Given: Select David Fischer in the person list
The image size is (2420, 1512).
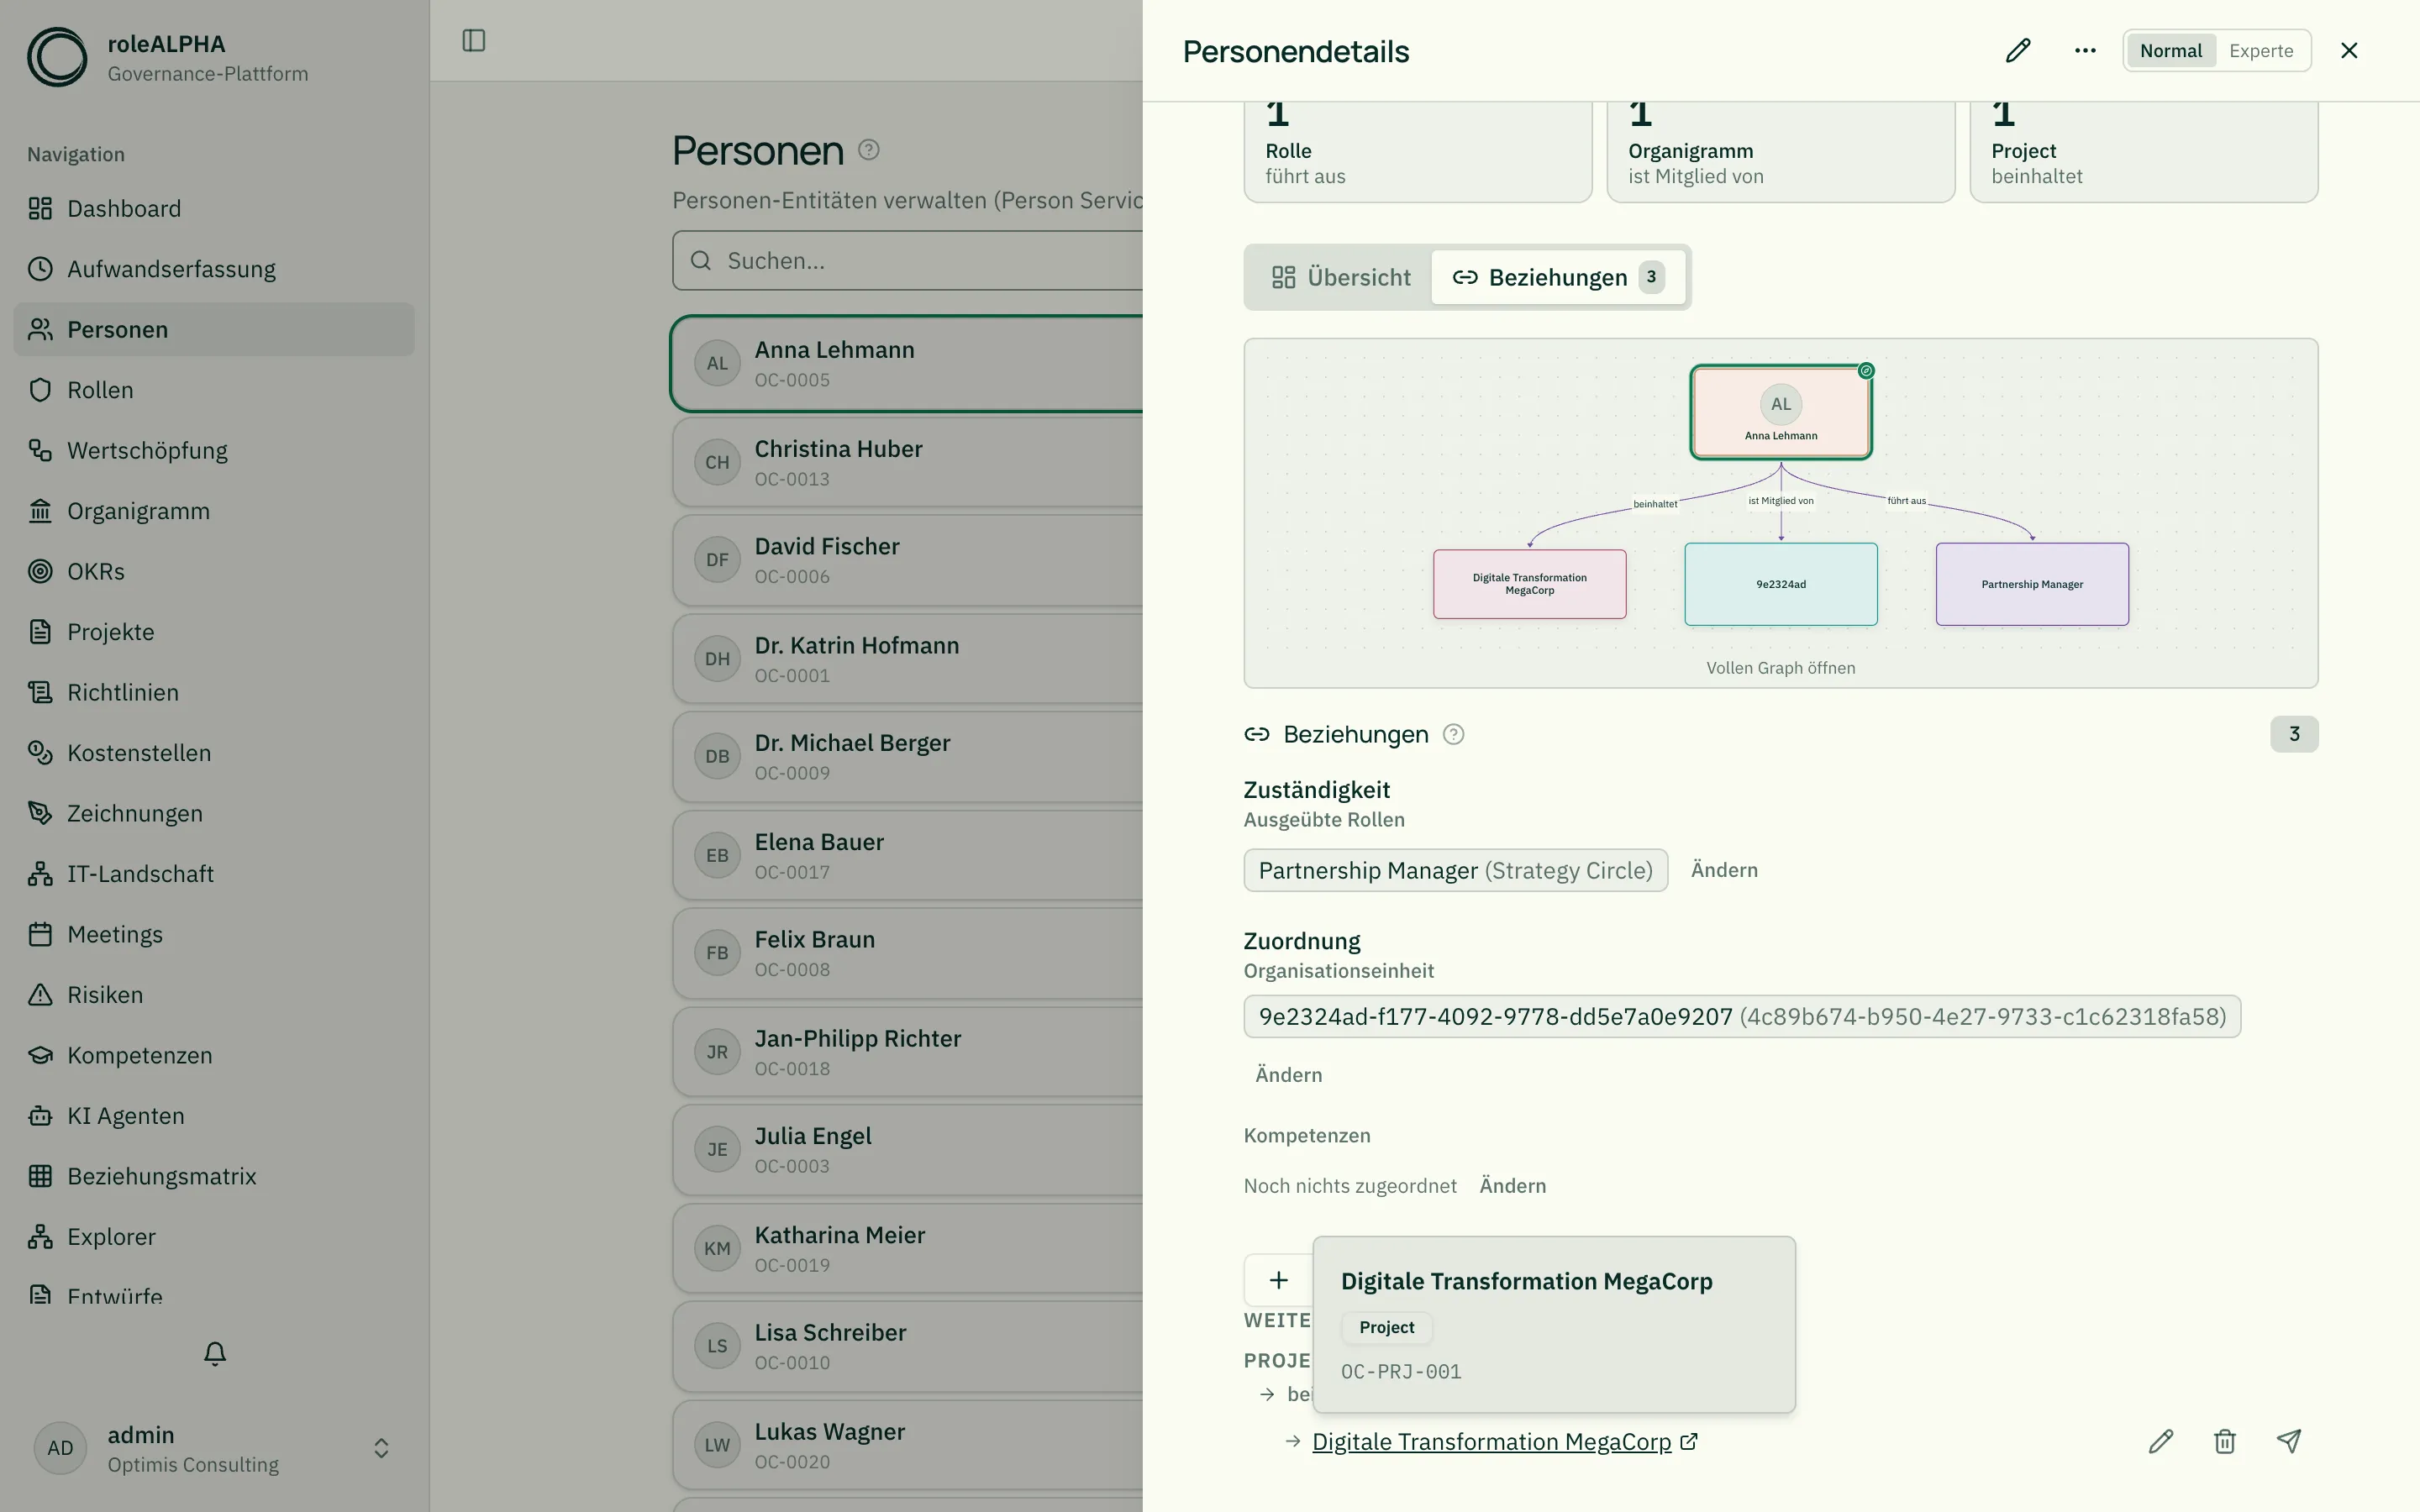Looking at the screenshot, I should tap(908, 560).
